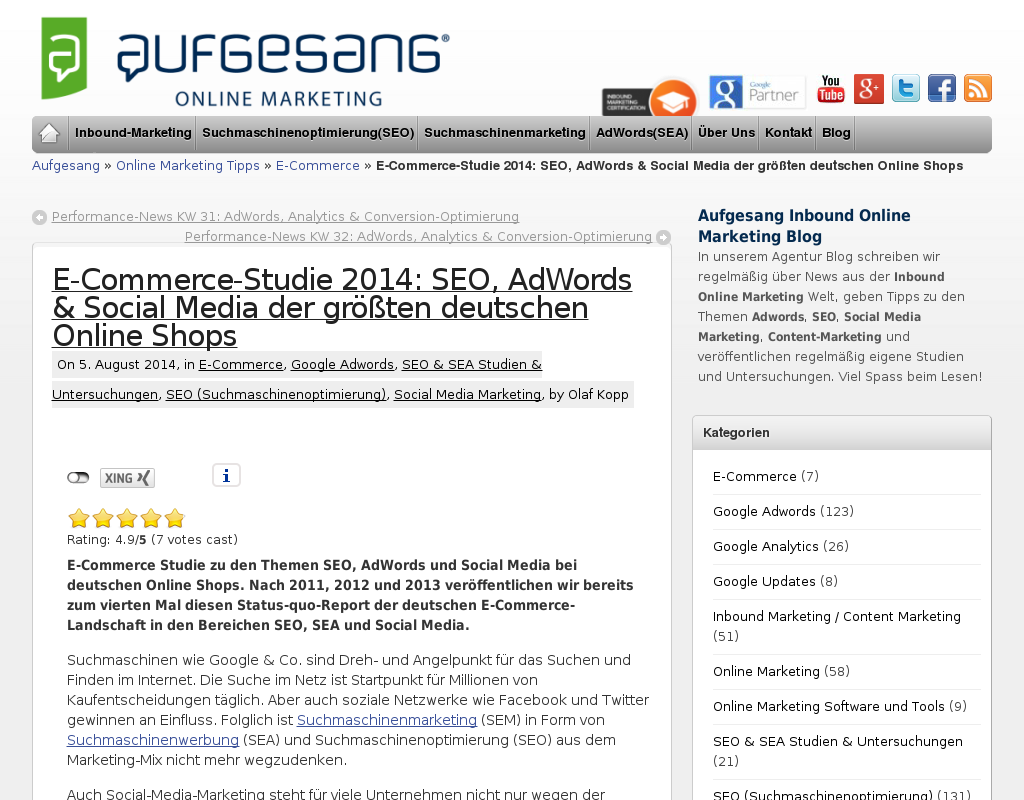Screen dimensions: 1024x800
Task: Open the Facebook icon
Action: pos(942,88)
